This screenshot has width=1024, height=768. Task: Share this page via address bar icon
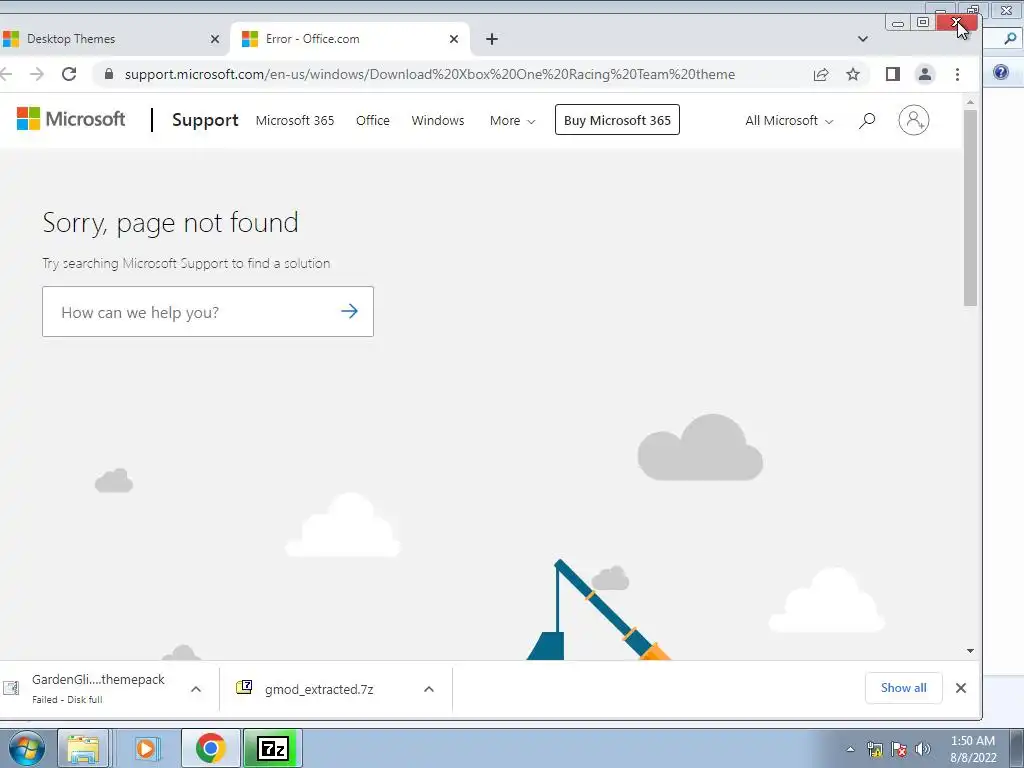pos(821,74)
